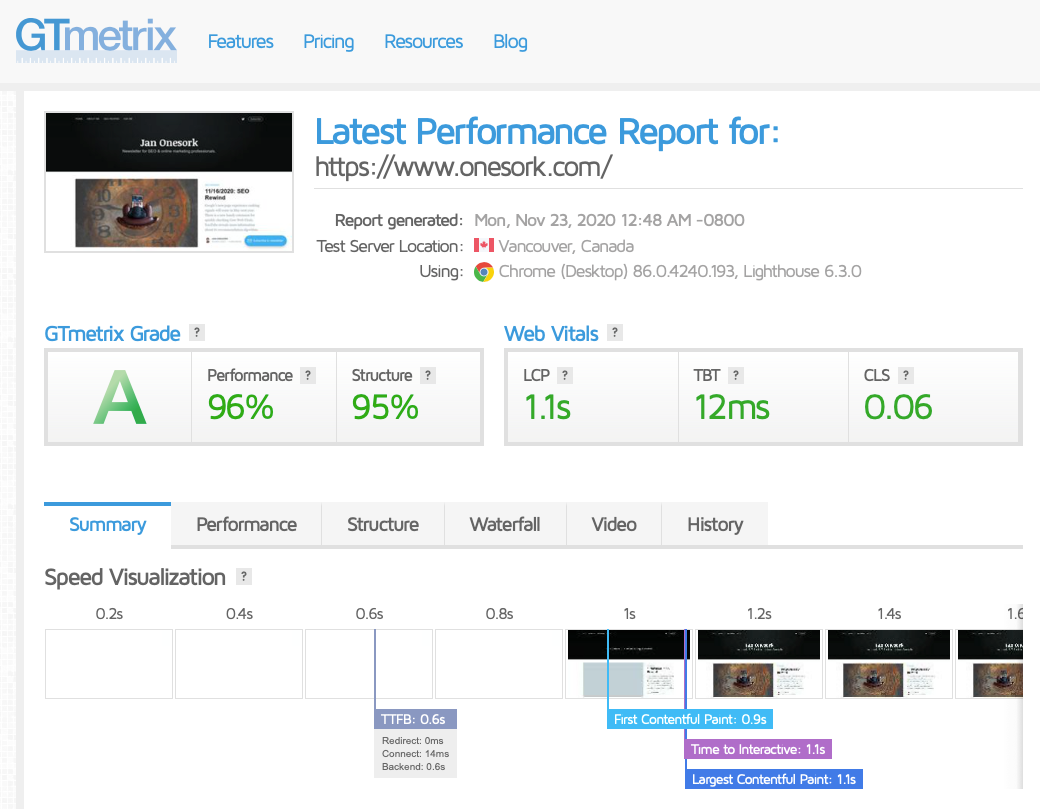Click the 12ms TBT value

click(732, 407)
